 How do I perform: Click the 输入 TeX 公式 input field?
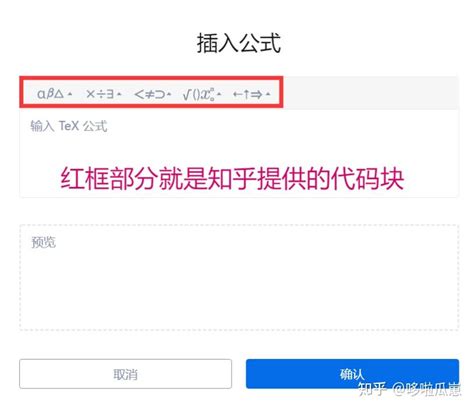[x=239, y=153]
